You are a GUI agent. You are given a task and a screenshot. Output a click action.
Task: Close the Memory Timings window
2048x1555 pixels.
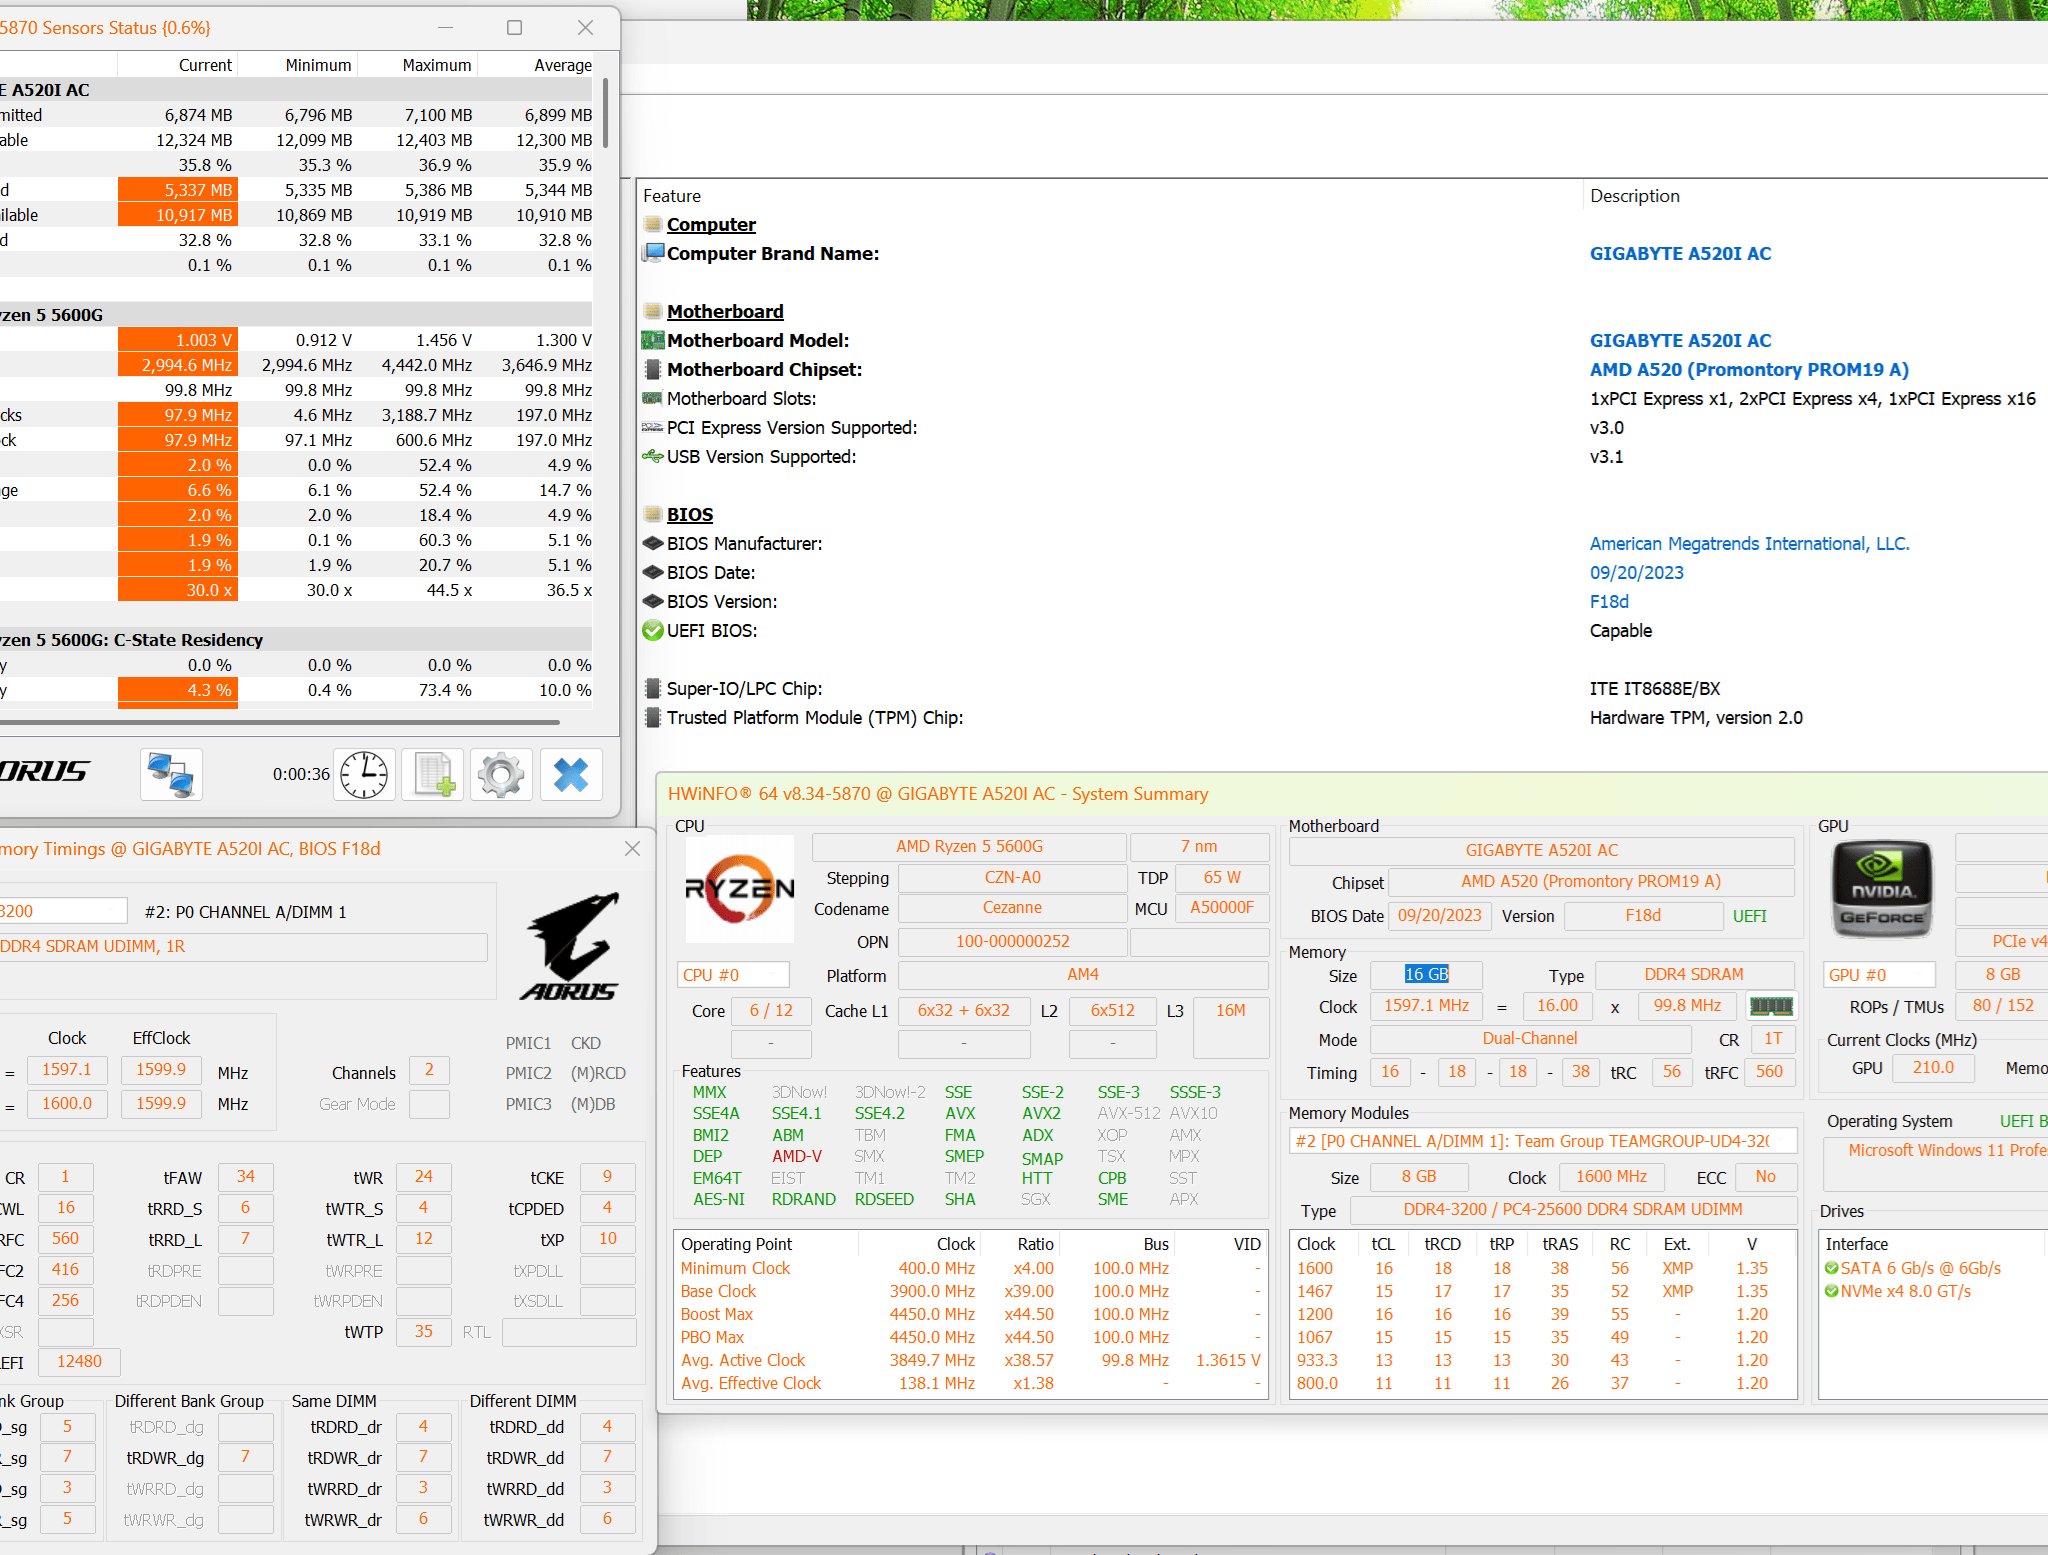[632, 849]
